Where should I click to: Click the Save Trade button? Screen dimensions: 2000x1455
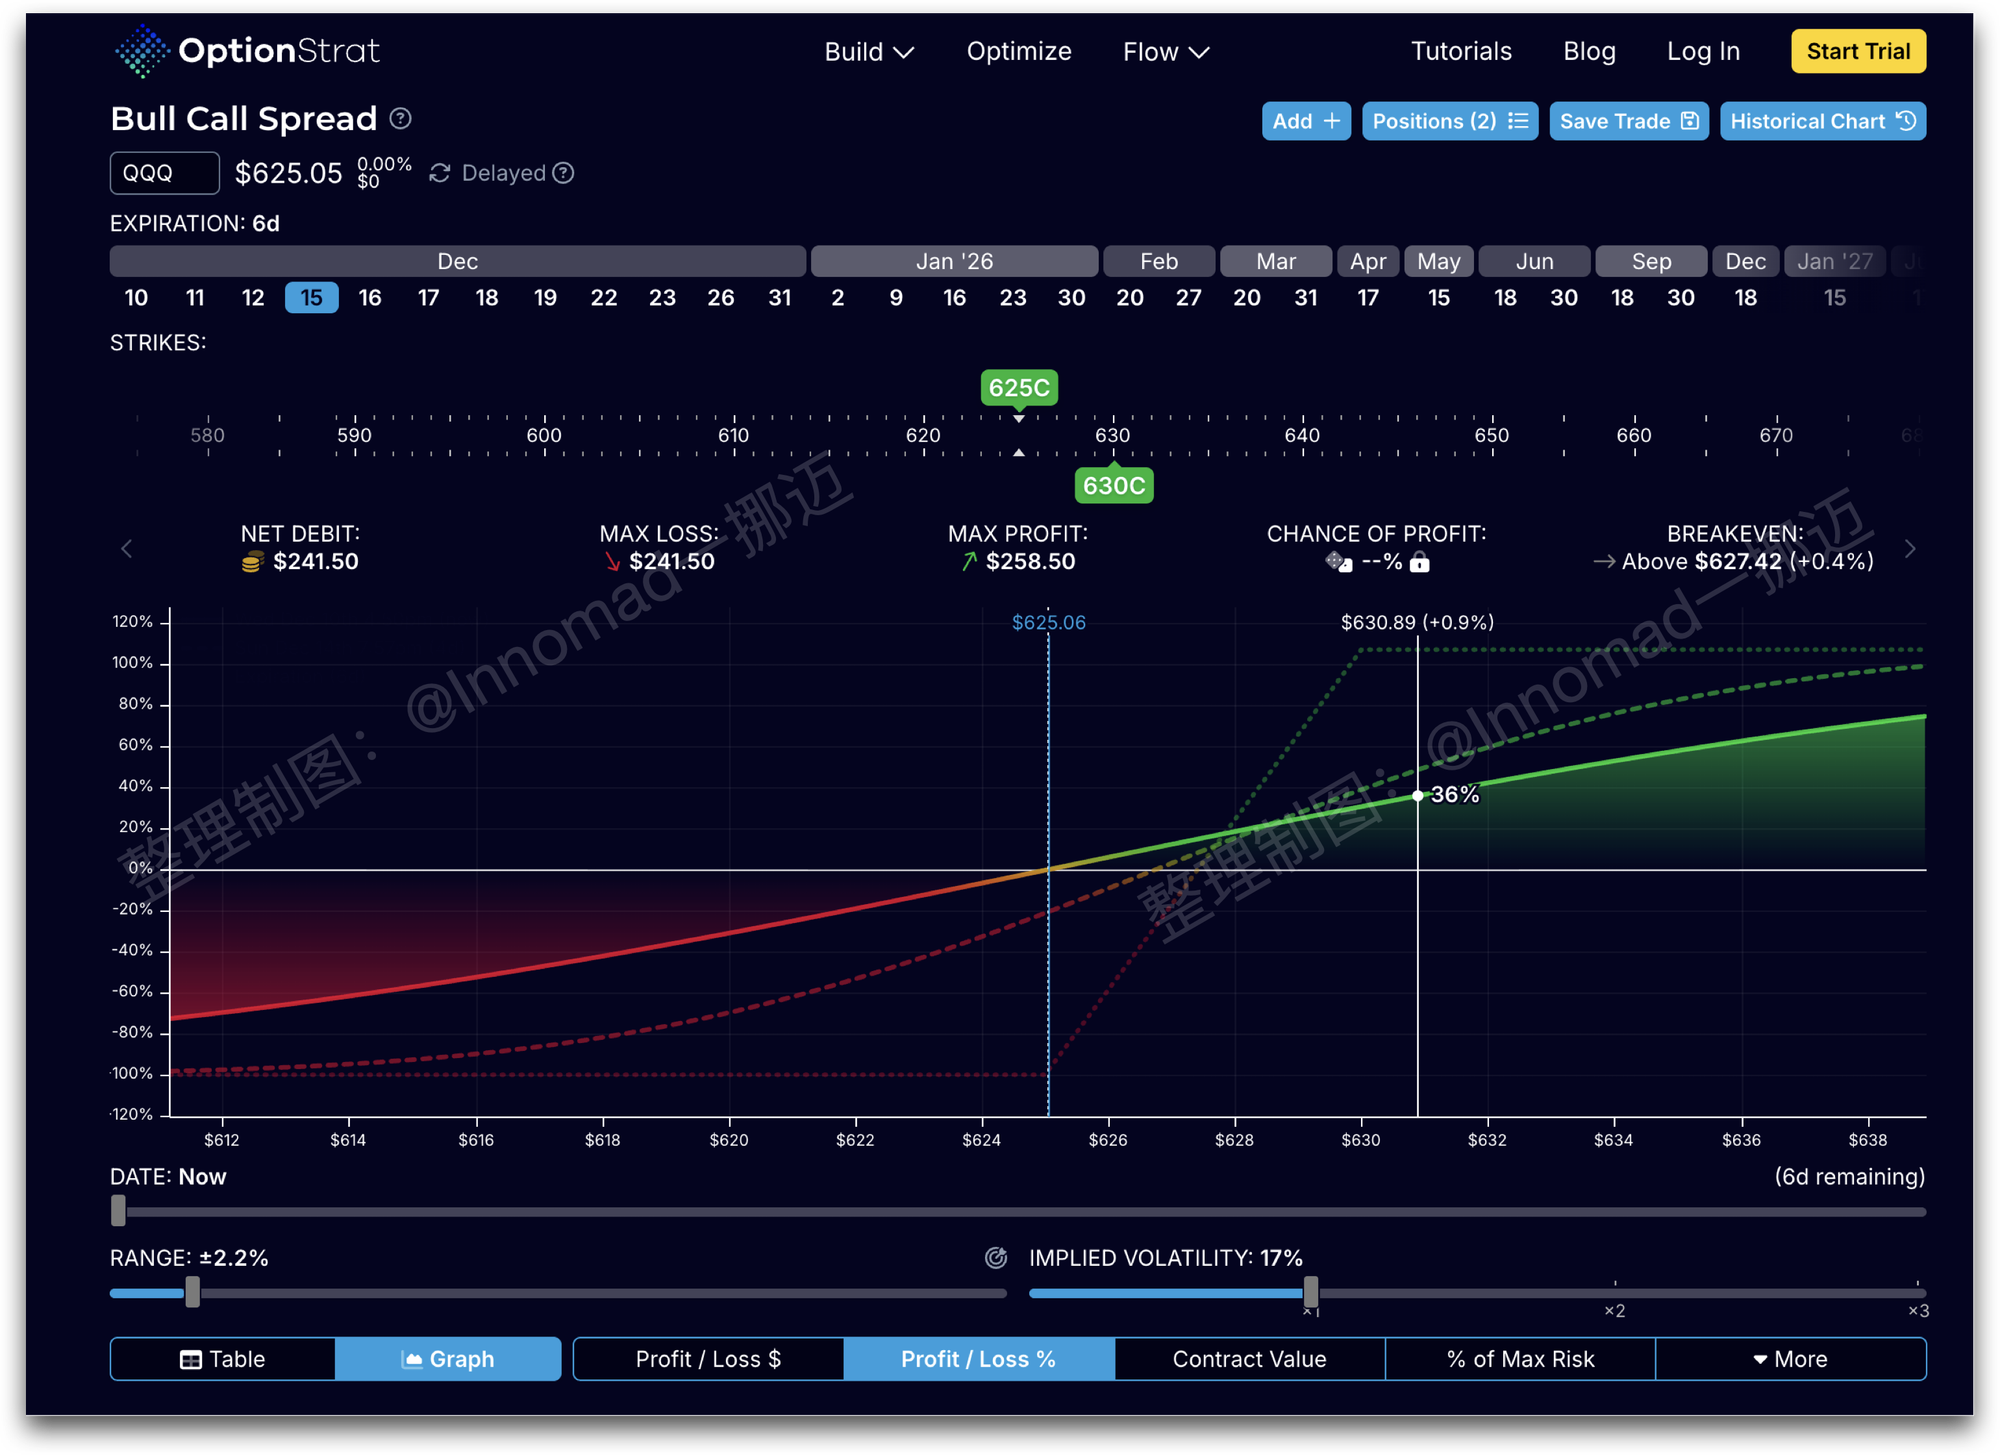(1628, 122)
